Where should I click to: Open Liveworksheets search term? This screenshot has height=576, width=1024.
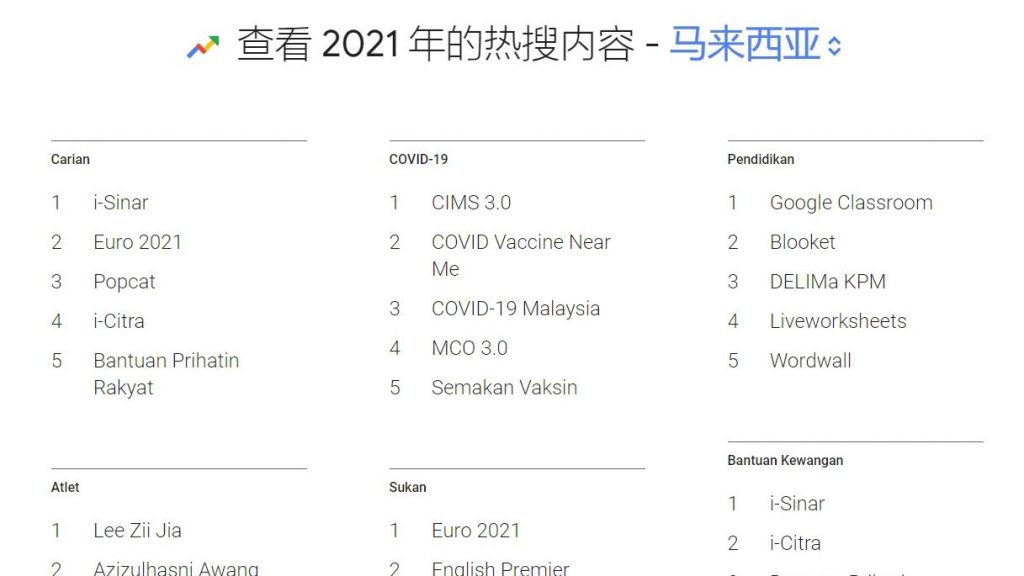tap(838, 321)
